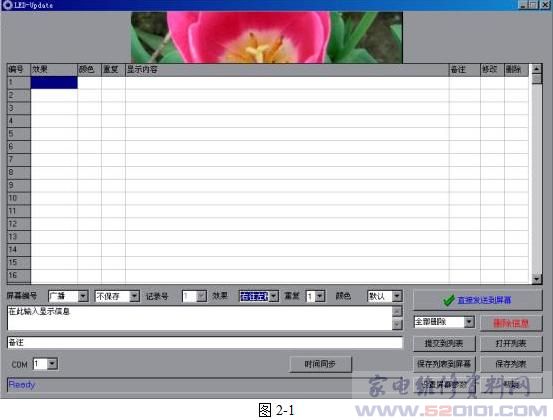Click the 时间同步 button

320,364
